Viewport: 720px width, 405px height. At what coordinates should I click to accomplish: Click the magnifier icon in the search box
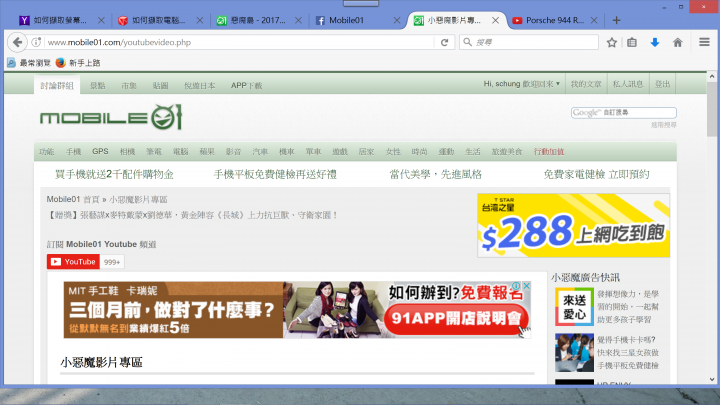click(467, 42)
